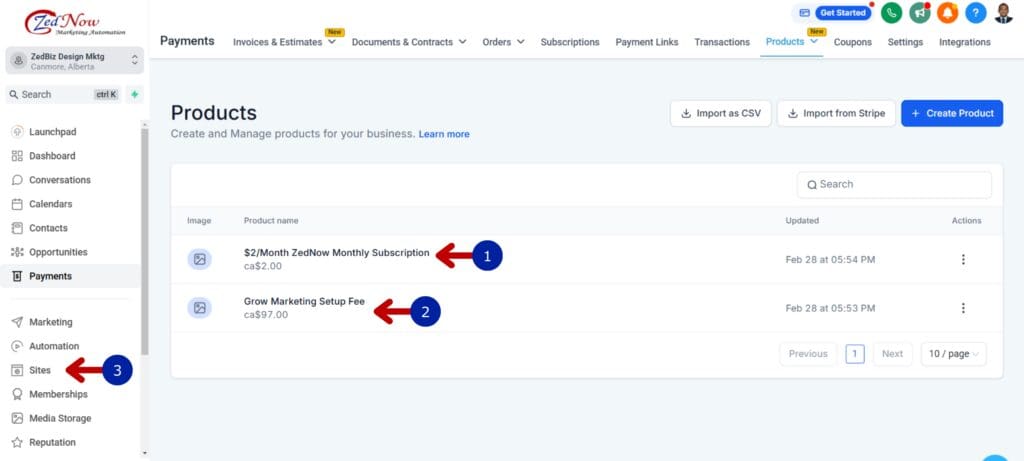Click the ca$2.00 price text
The height and width of the screenshot is (461, 1024).
pyautogui.click(x=263, y=266)
